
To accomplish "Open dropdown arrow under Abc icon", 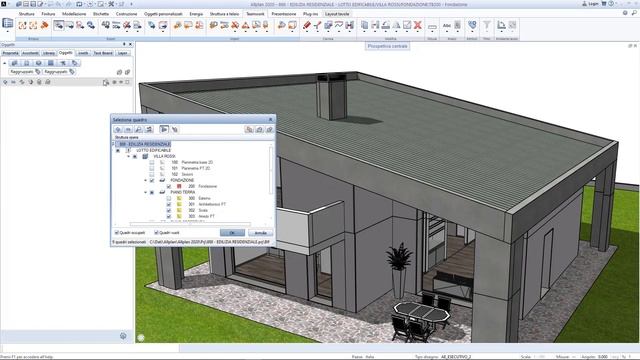I will tap(447, 32).
